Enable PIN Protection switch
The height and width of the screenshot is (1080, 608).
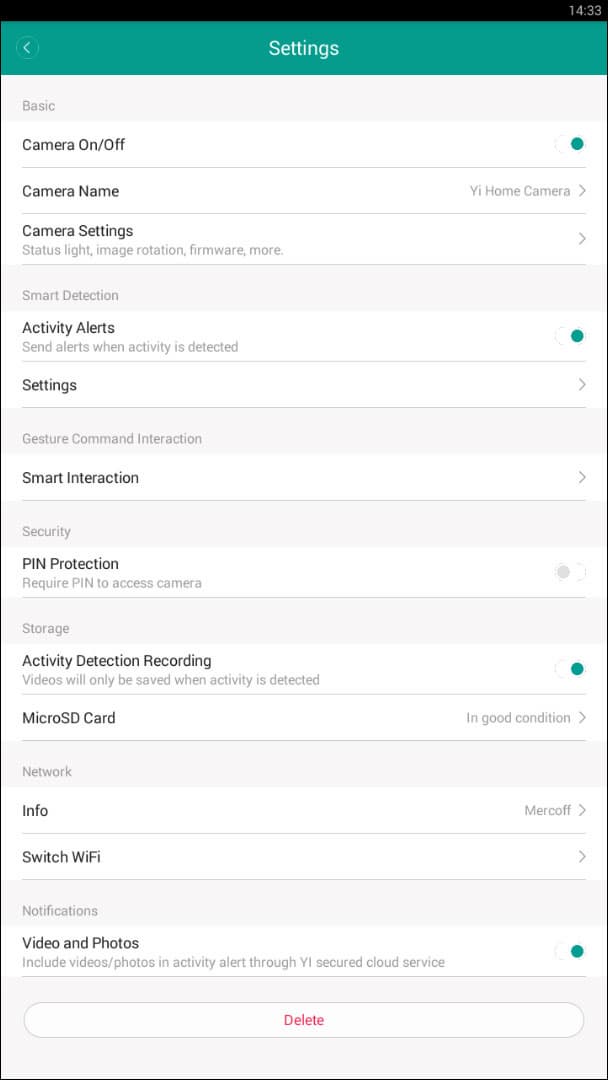[x=570, y=572]
